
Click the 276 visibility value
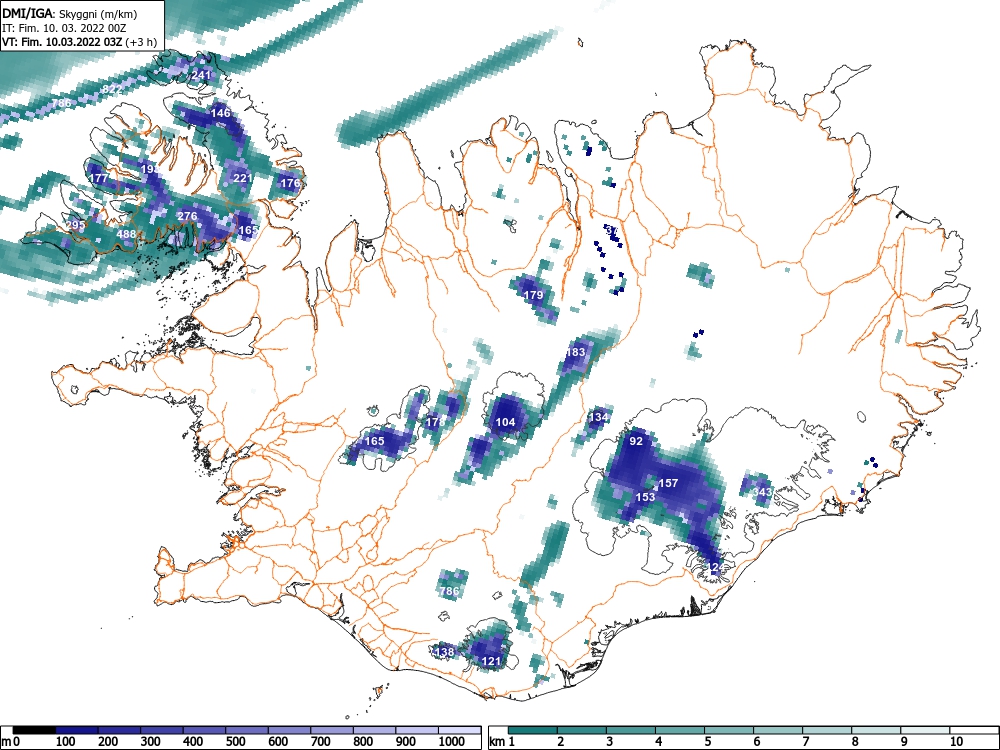pyautogui.click(x=187, y=216)
